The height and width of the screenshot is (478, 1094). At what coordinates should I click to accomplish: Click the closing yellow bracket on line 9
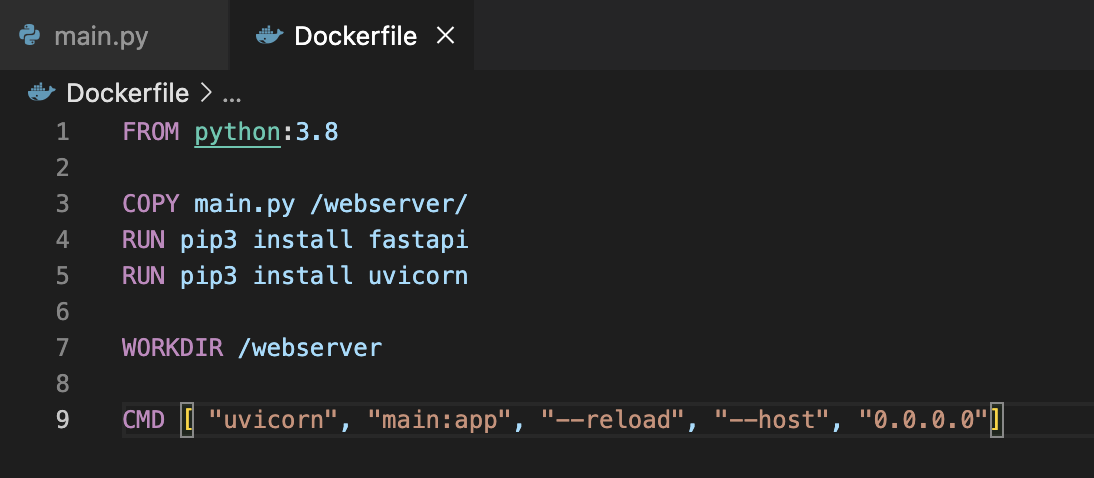pyautogui.click(x=995, y=420)
